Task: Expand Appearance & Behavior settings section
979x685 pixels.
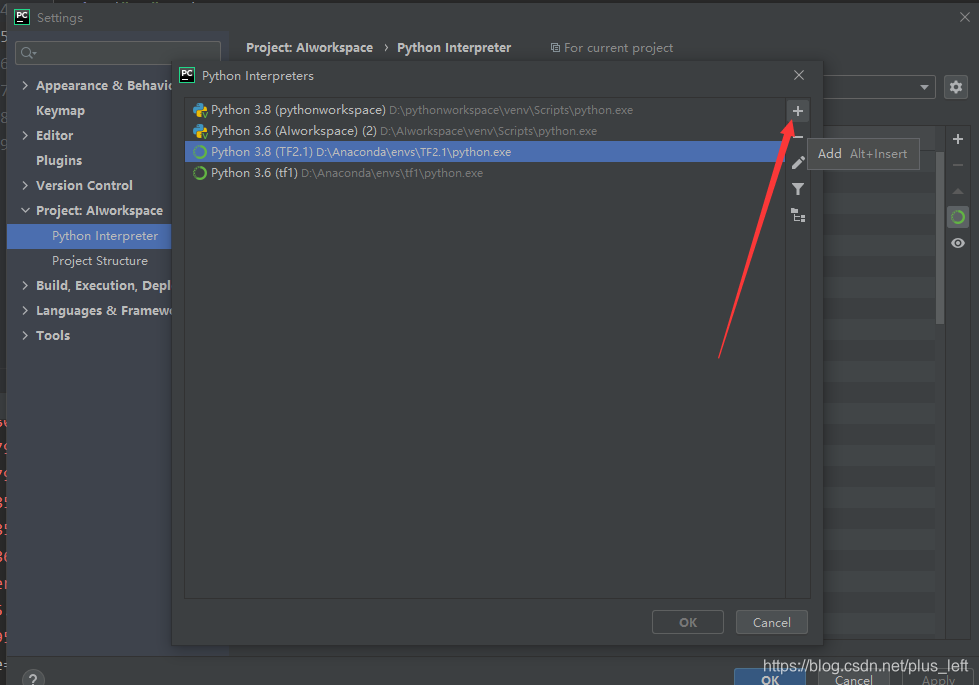Action: (x=25, y=86)
